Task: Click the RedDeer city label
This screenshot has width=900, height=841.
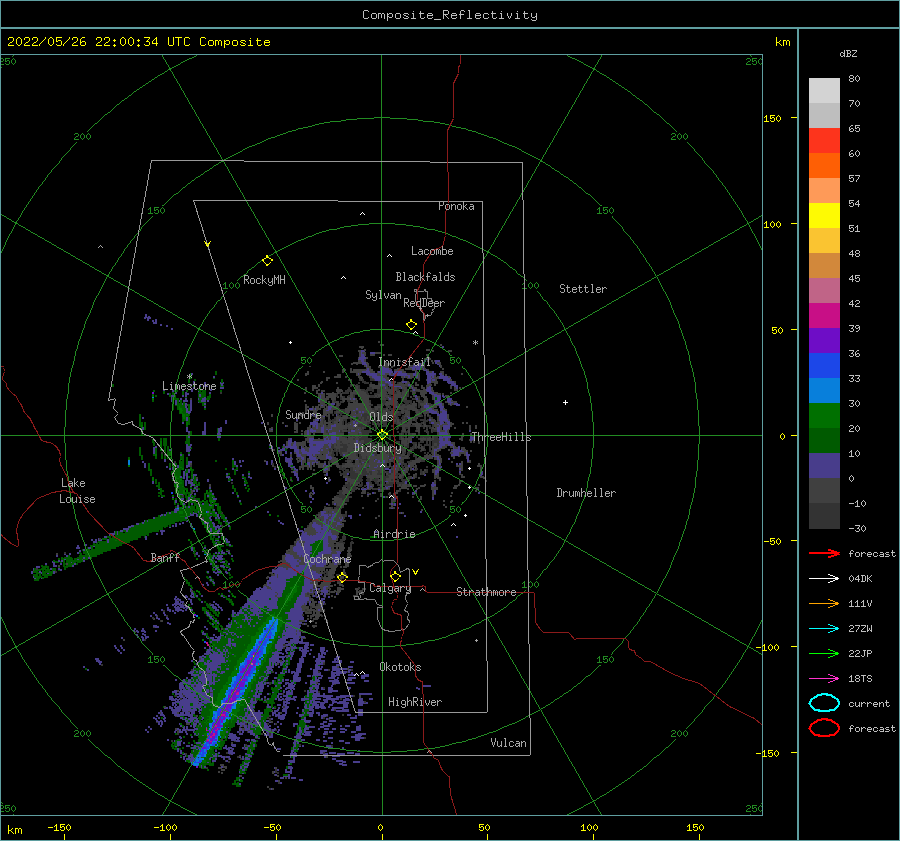Action: tap(424, 303)
